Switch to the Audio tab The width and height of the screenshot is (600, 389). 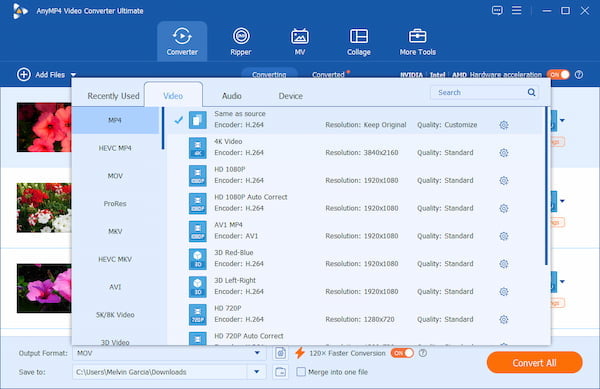pos(232,96)
